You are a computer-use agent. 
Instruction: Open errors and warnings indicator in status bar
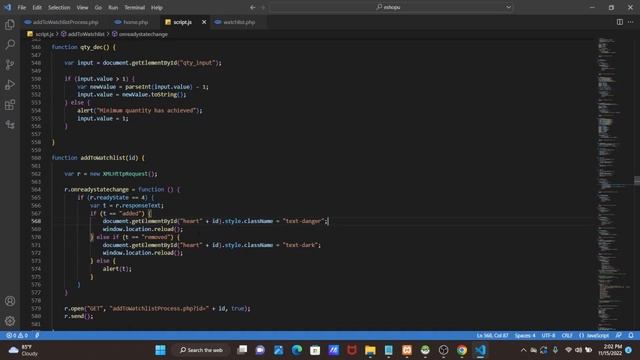[x=17, y=335]
